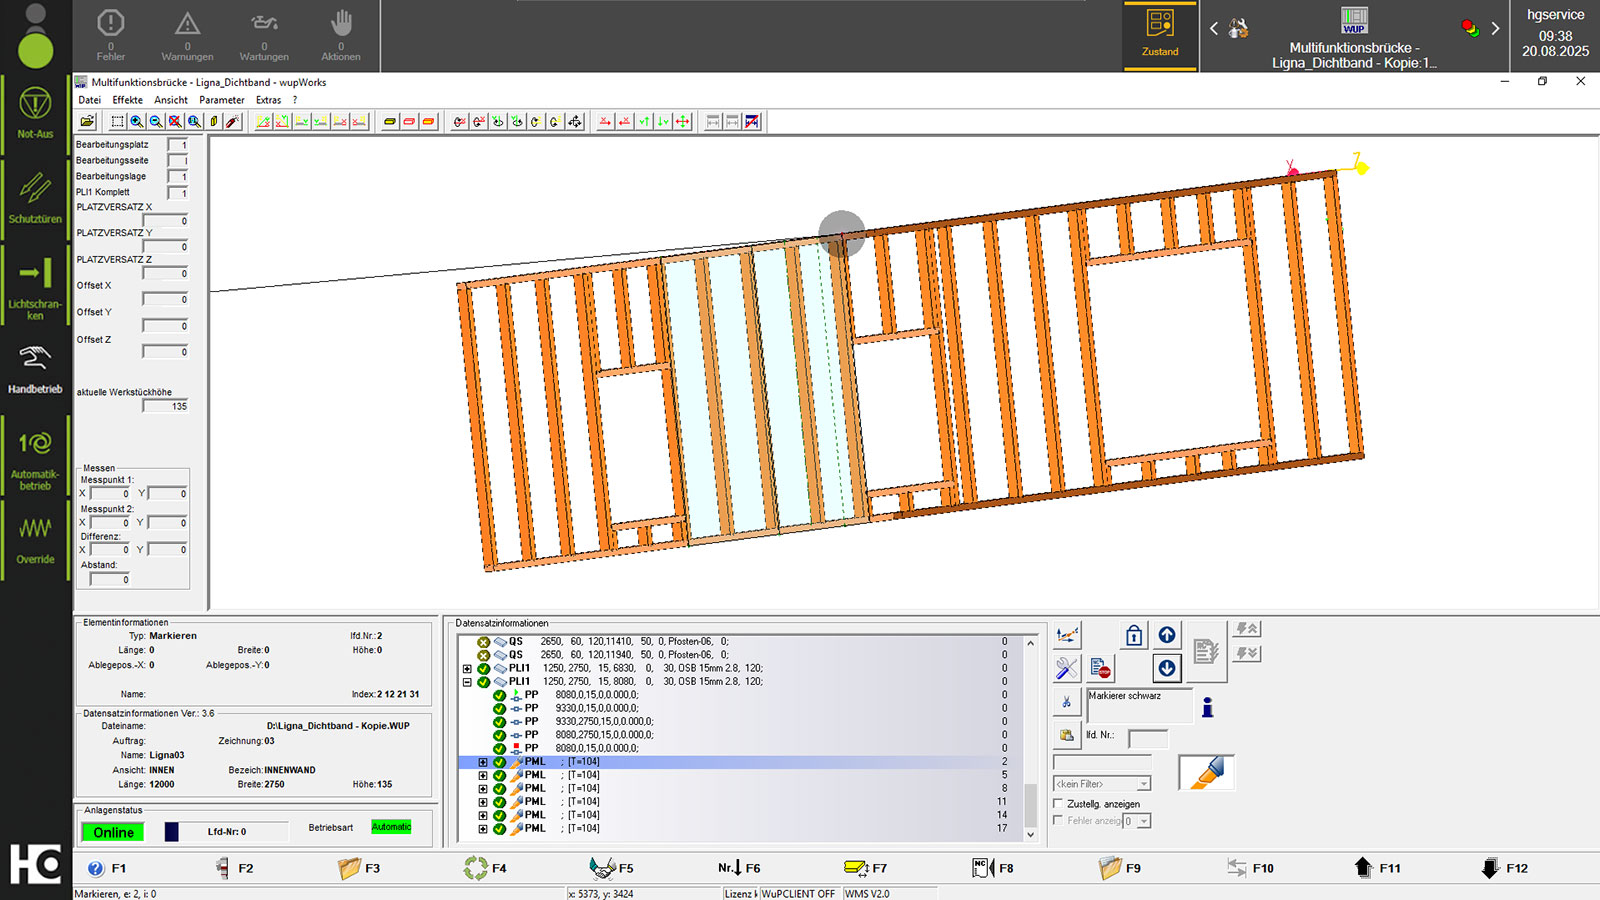Go to previous machine with left chevron
The width and height of the screenshot is (1600, 900).
coord(1214,29)
